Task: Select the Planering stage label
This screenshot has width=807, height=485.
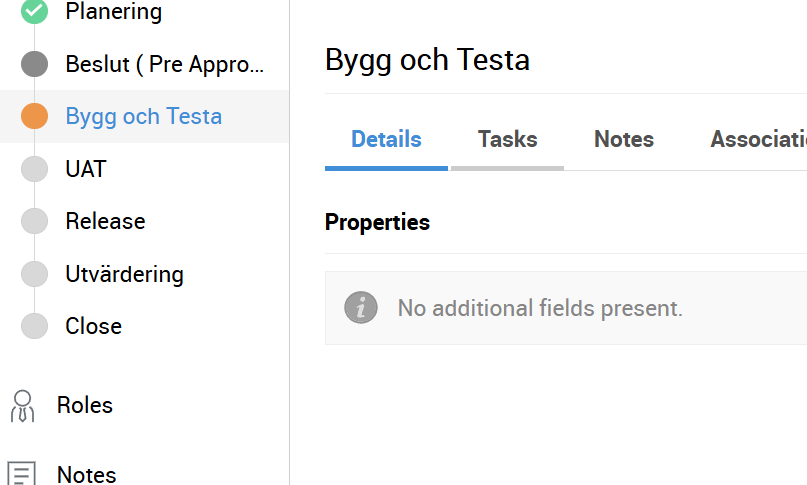Action: (114, 12)
